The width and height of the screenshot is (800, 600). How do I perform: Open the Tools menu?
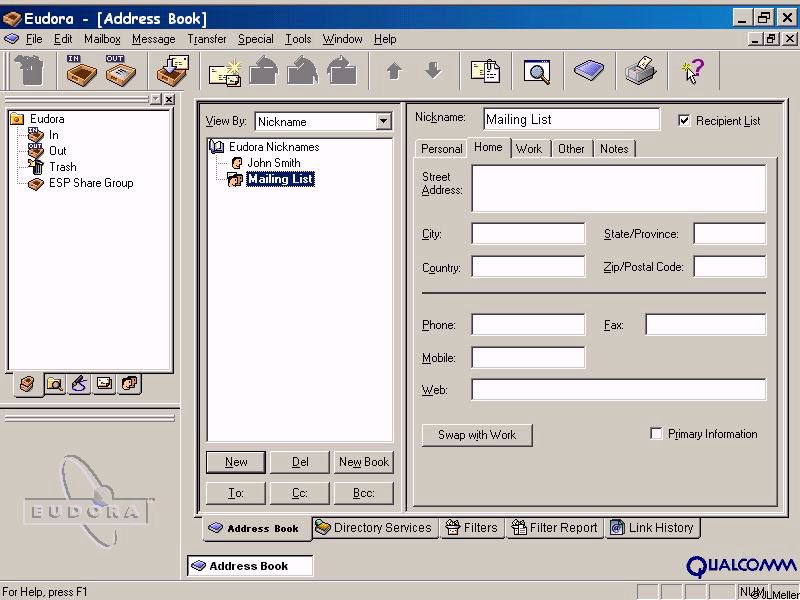pyautogui.click(x=298, y=39)
